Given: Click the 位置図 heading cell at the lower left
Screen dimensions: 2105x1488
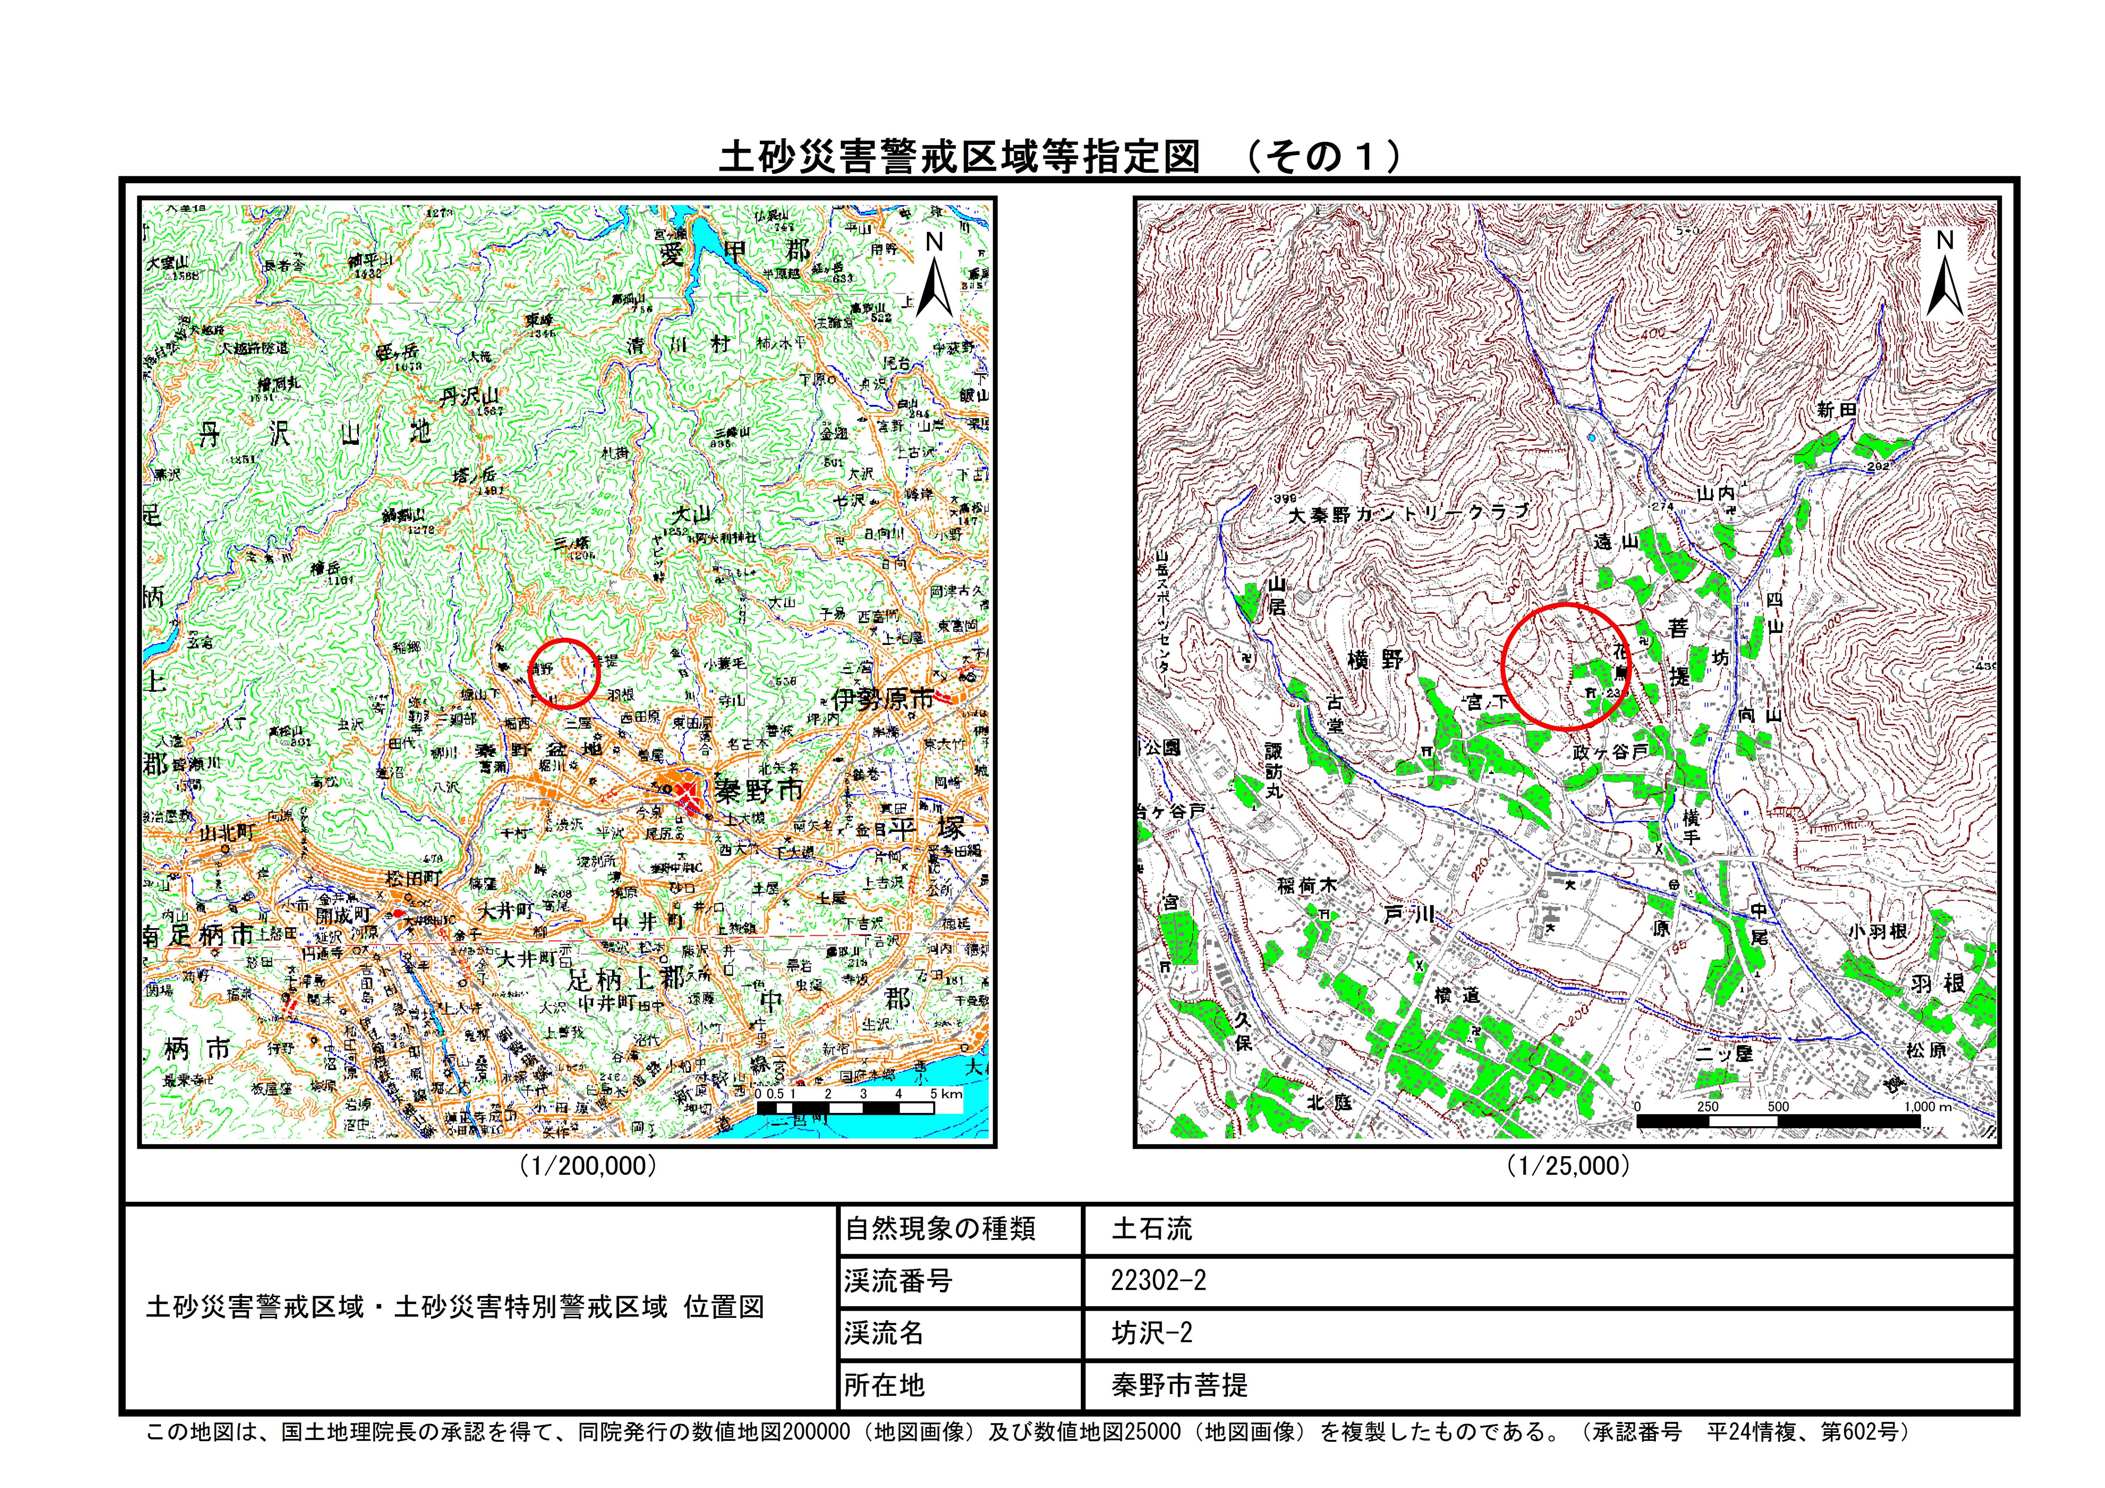Looking at the screenshot, I should click(x=455, y=1307).
